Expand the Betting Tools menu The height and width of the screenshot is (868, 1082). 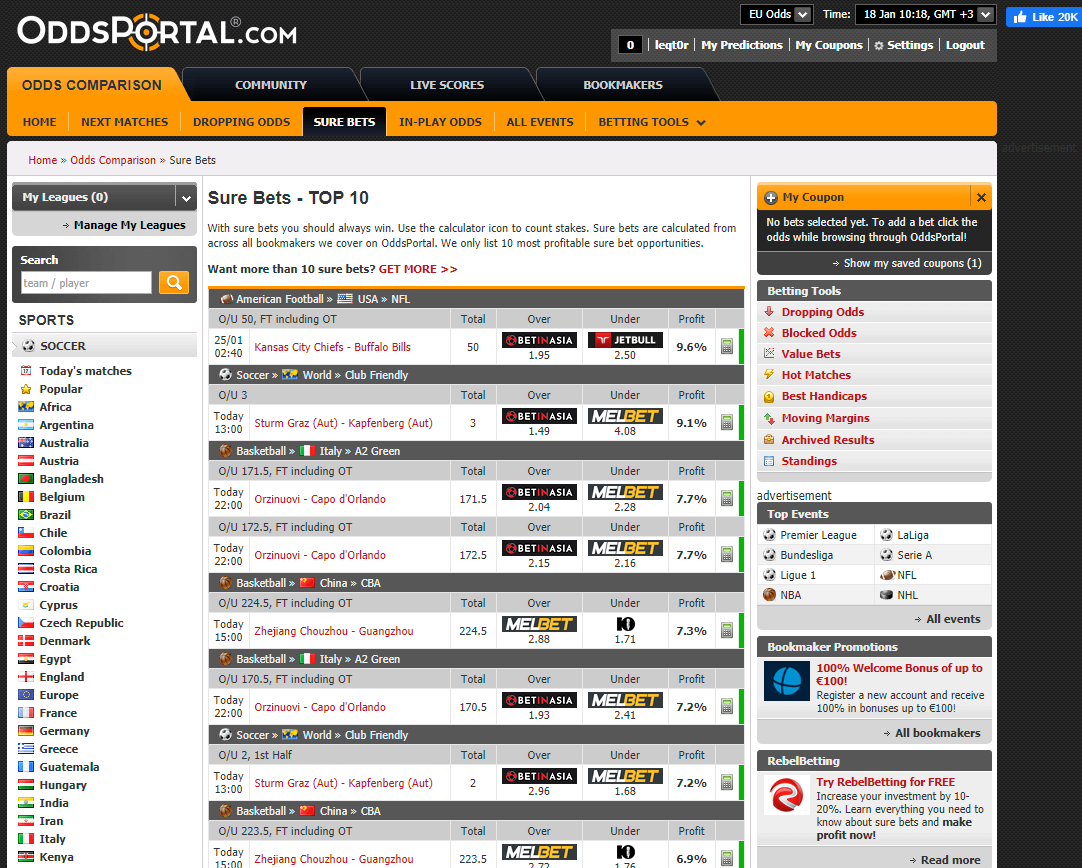[652, 122]
